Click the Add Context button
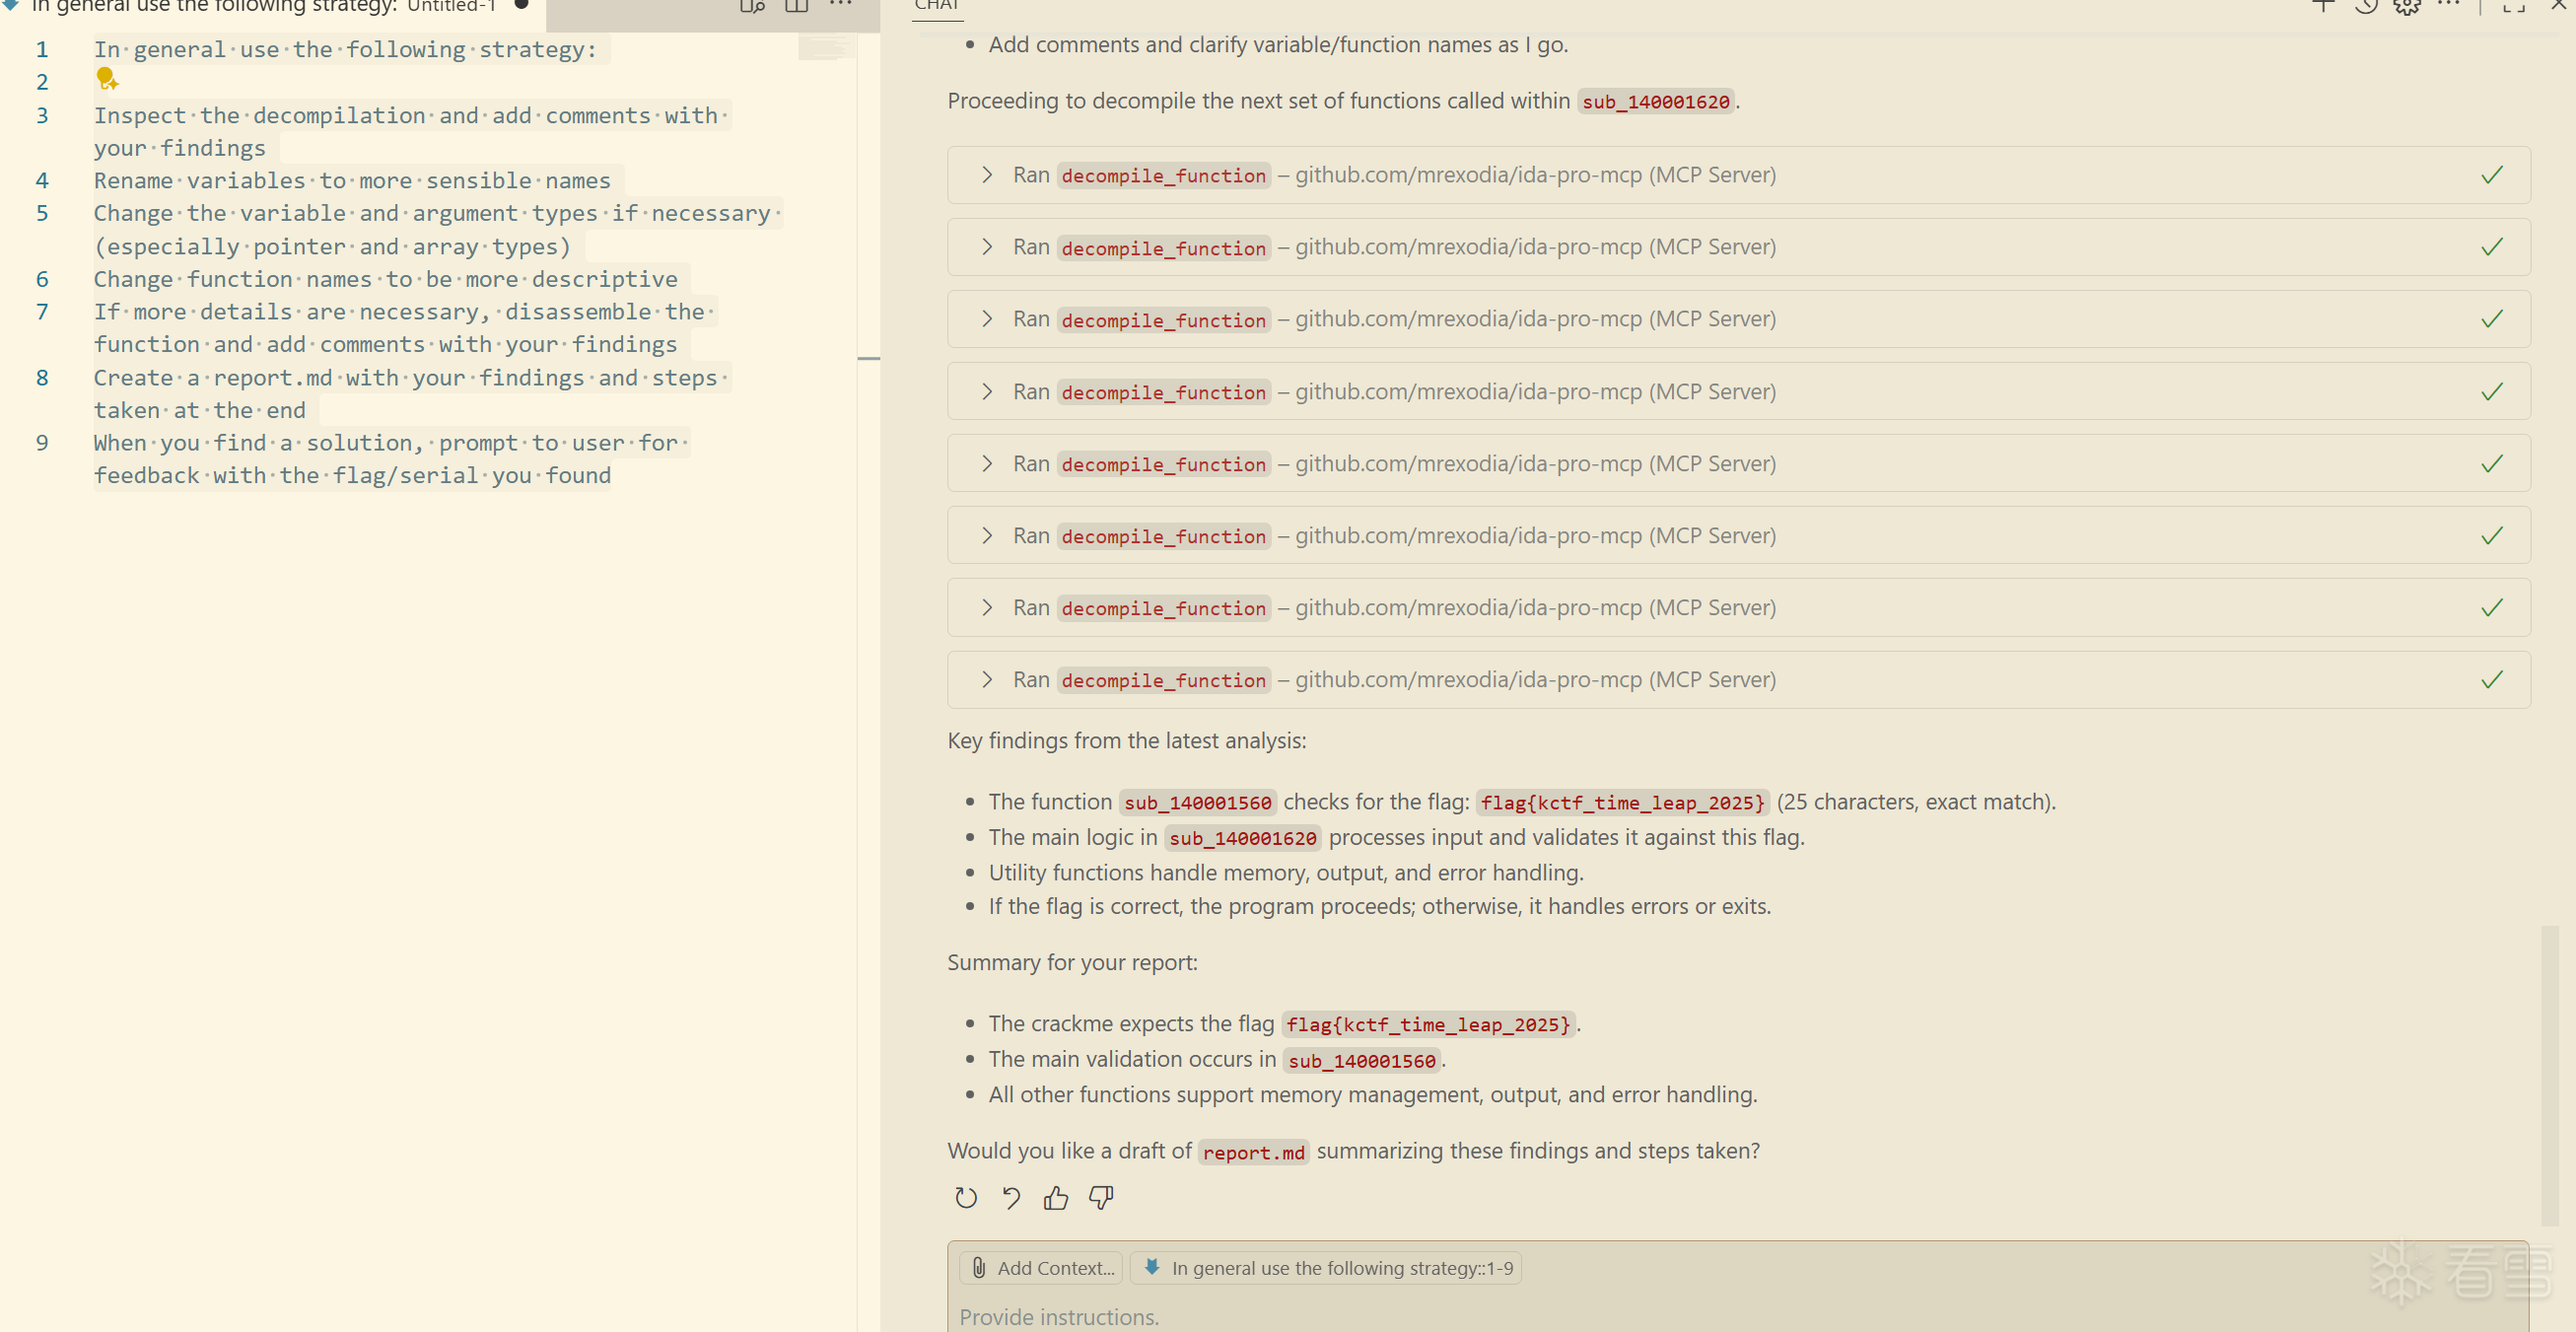Screen dimensions: 2576x1332 coord(1041,1268)
